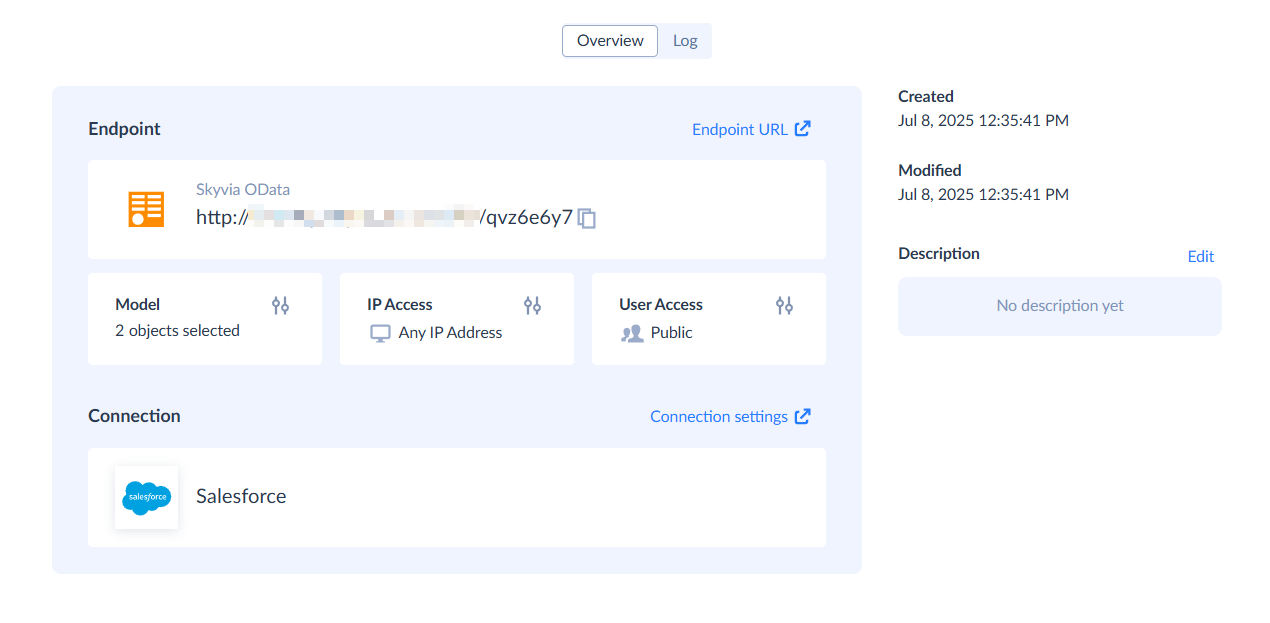Edit the description

1201,256
